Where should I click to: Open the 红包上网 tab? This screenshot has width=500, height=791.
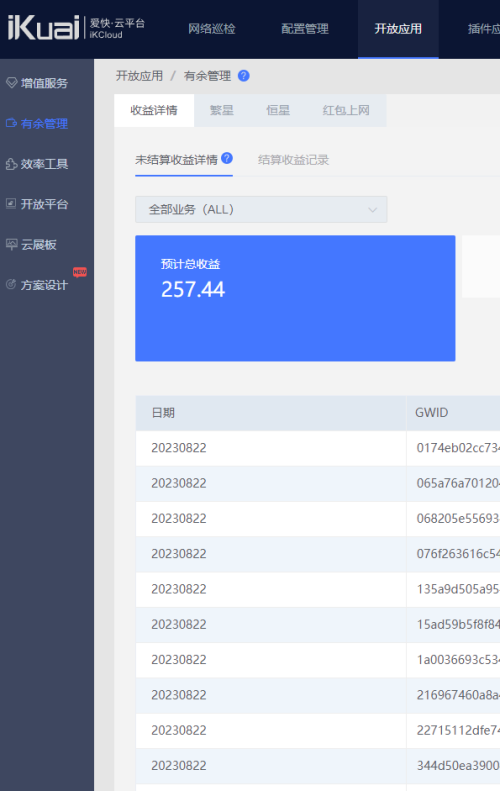pos(346,110)
